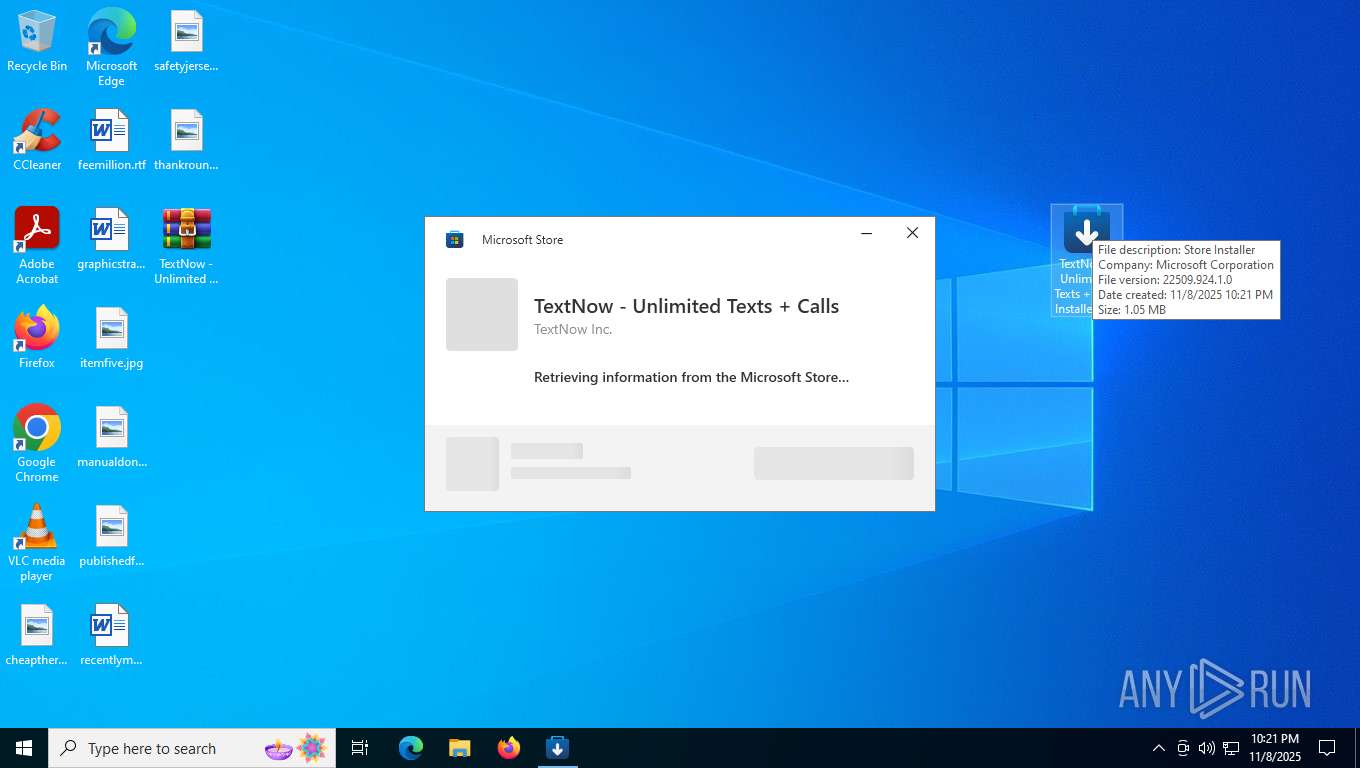Click the Microsoft Store window title text
This screenshot has width=1360, height=768.
[522, 240]
